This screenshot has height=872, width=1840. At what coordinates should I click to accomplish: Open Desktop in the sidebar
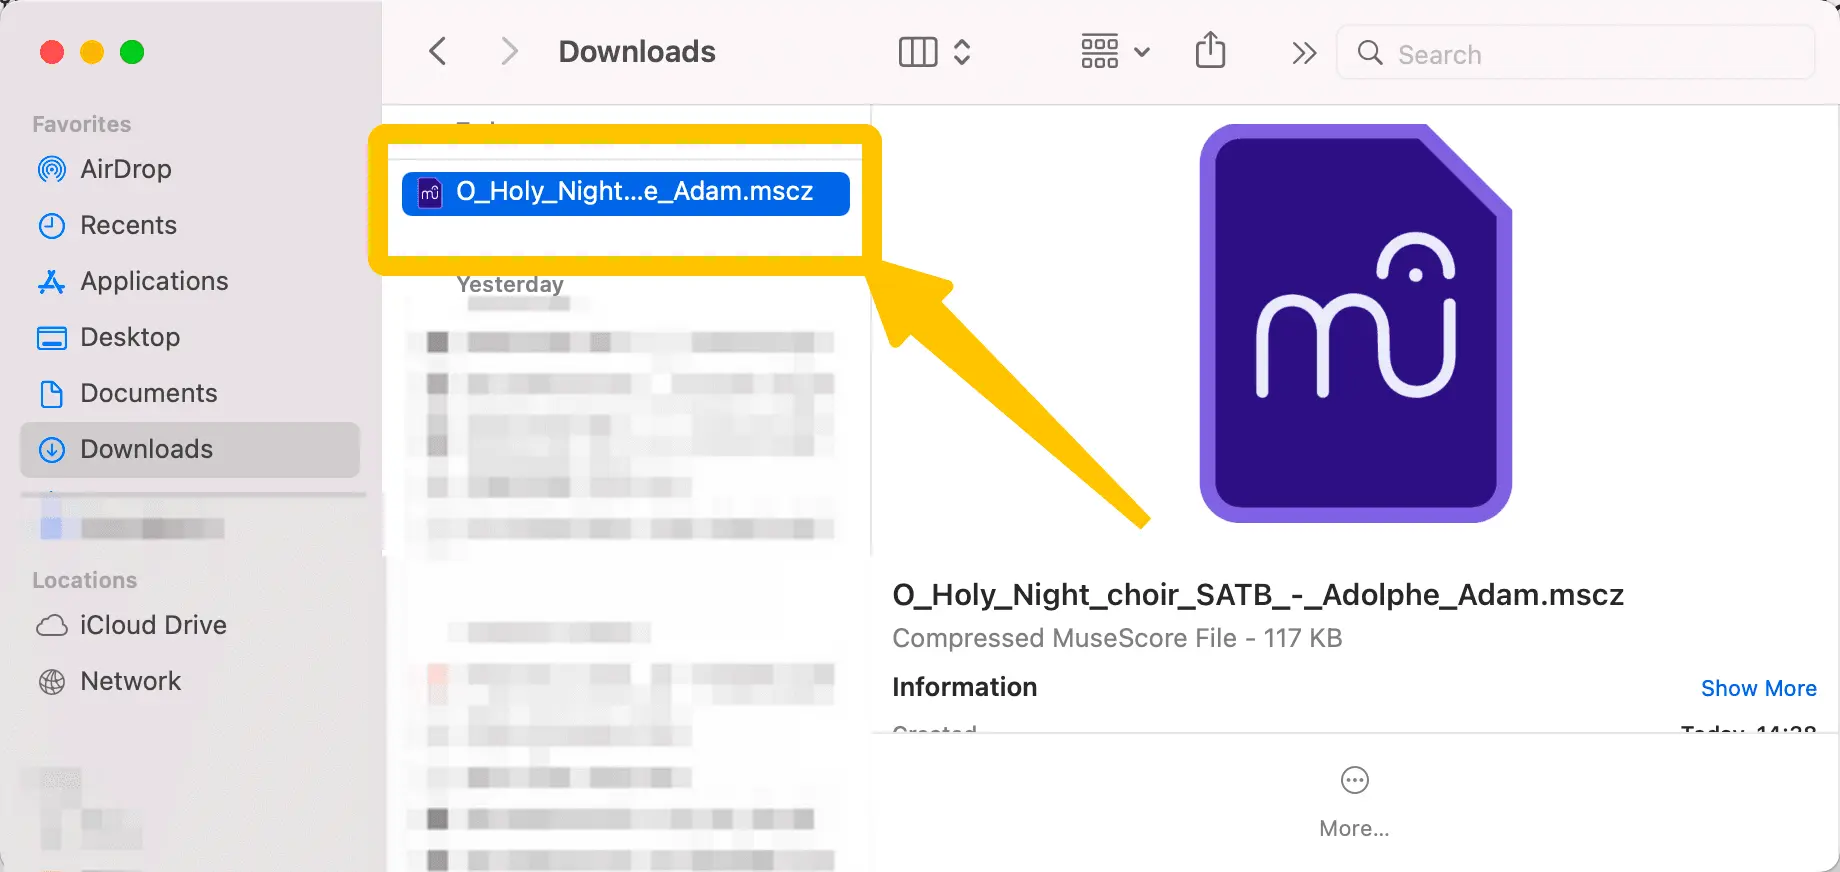tap(190, 337)
